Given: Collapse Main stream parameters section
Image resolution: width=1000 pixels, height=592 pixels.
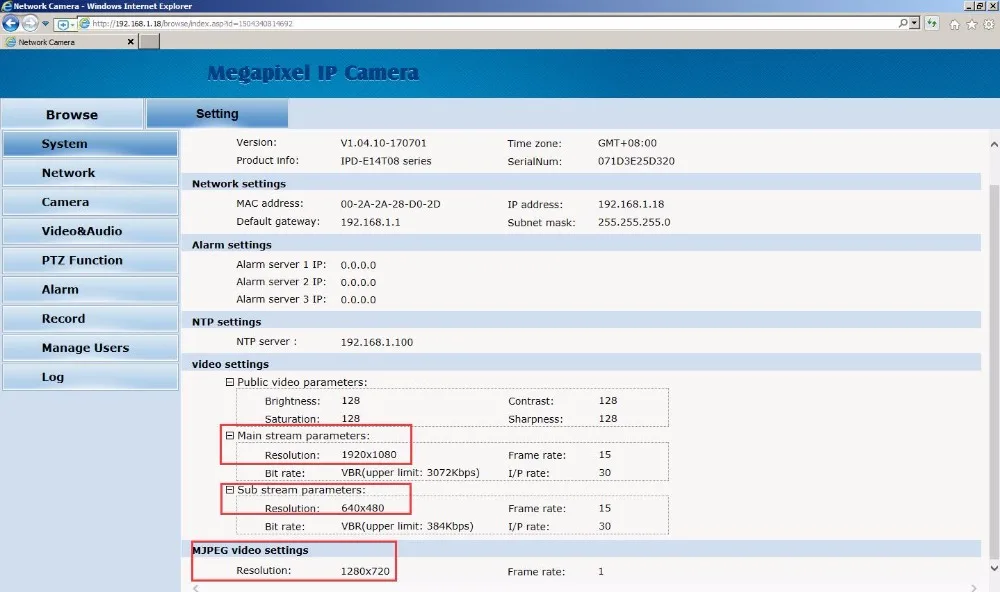Looking at the screenshot, I should 230,436.
